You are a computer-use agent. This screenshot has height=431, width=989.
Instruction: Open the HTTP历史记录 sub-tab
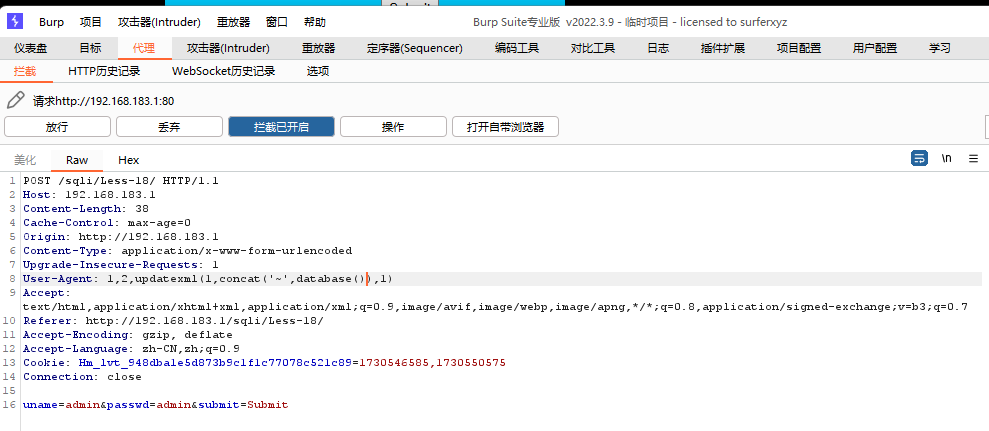click(x=104, y=71)
